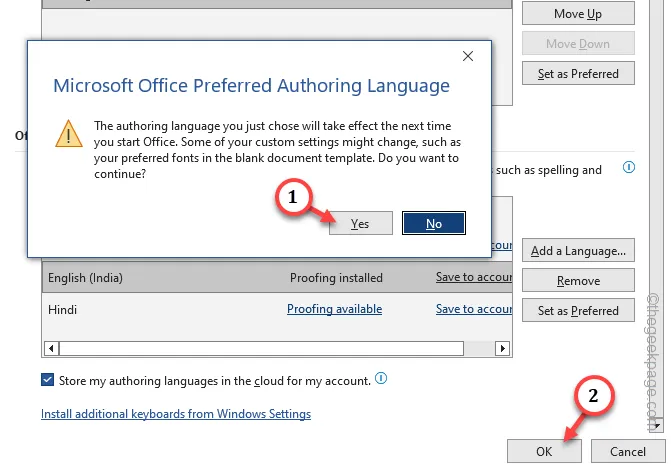
Task: Toggle Store my authoring languages in cloud
Action: tap(48, 380)
